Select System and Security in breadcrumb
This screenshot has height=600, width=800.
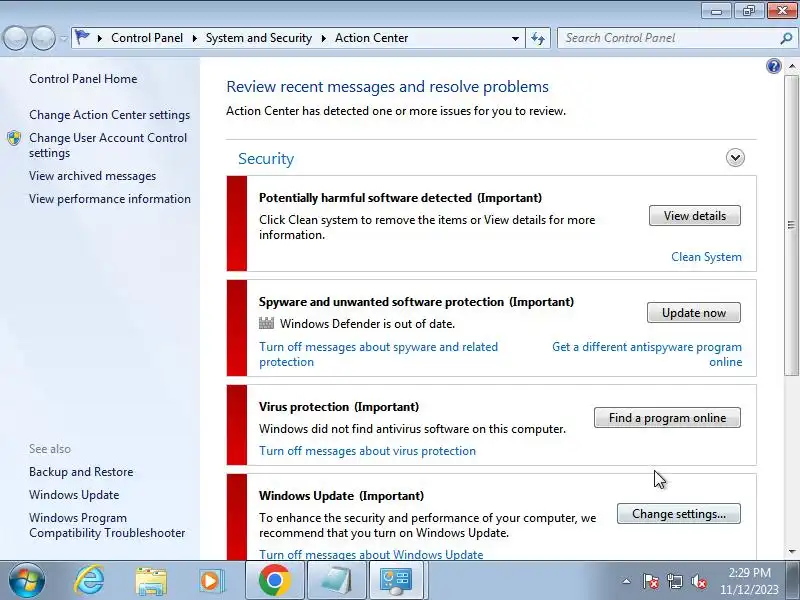coord(259,38)
